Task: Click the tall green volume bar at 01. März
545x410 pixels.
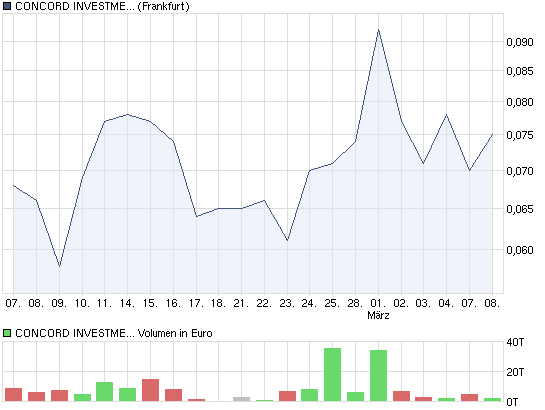Action: (x=379, y=376)
